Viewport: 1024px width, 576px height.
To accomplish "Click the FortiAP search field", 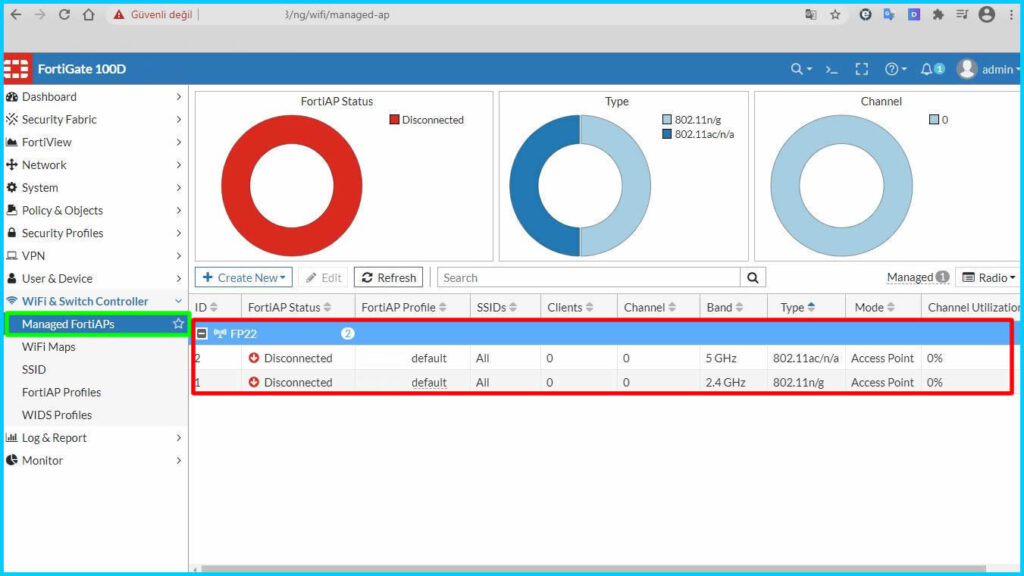I will (588, 278).
